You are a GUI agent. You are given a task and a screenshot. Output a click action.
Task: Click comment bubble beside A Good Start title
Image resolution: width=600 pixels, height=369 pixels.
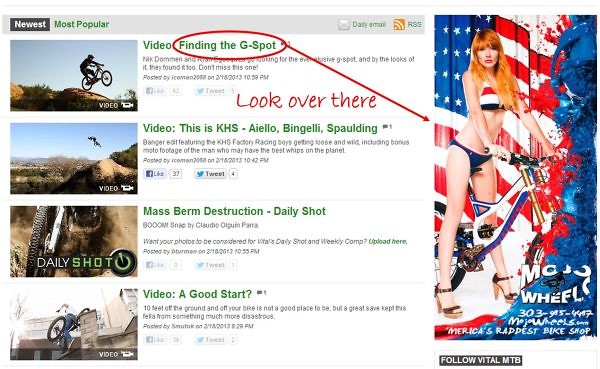click(x=261, y=293)
